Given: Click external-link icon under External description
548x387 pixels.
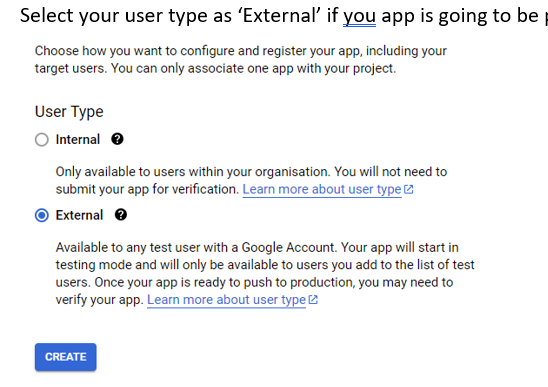Looking at the screenshot, I should click(x=313, y=300).
